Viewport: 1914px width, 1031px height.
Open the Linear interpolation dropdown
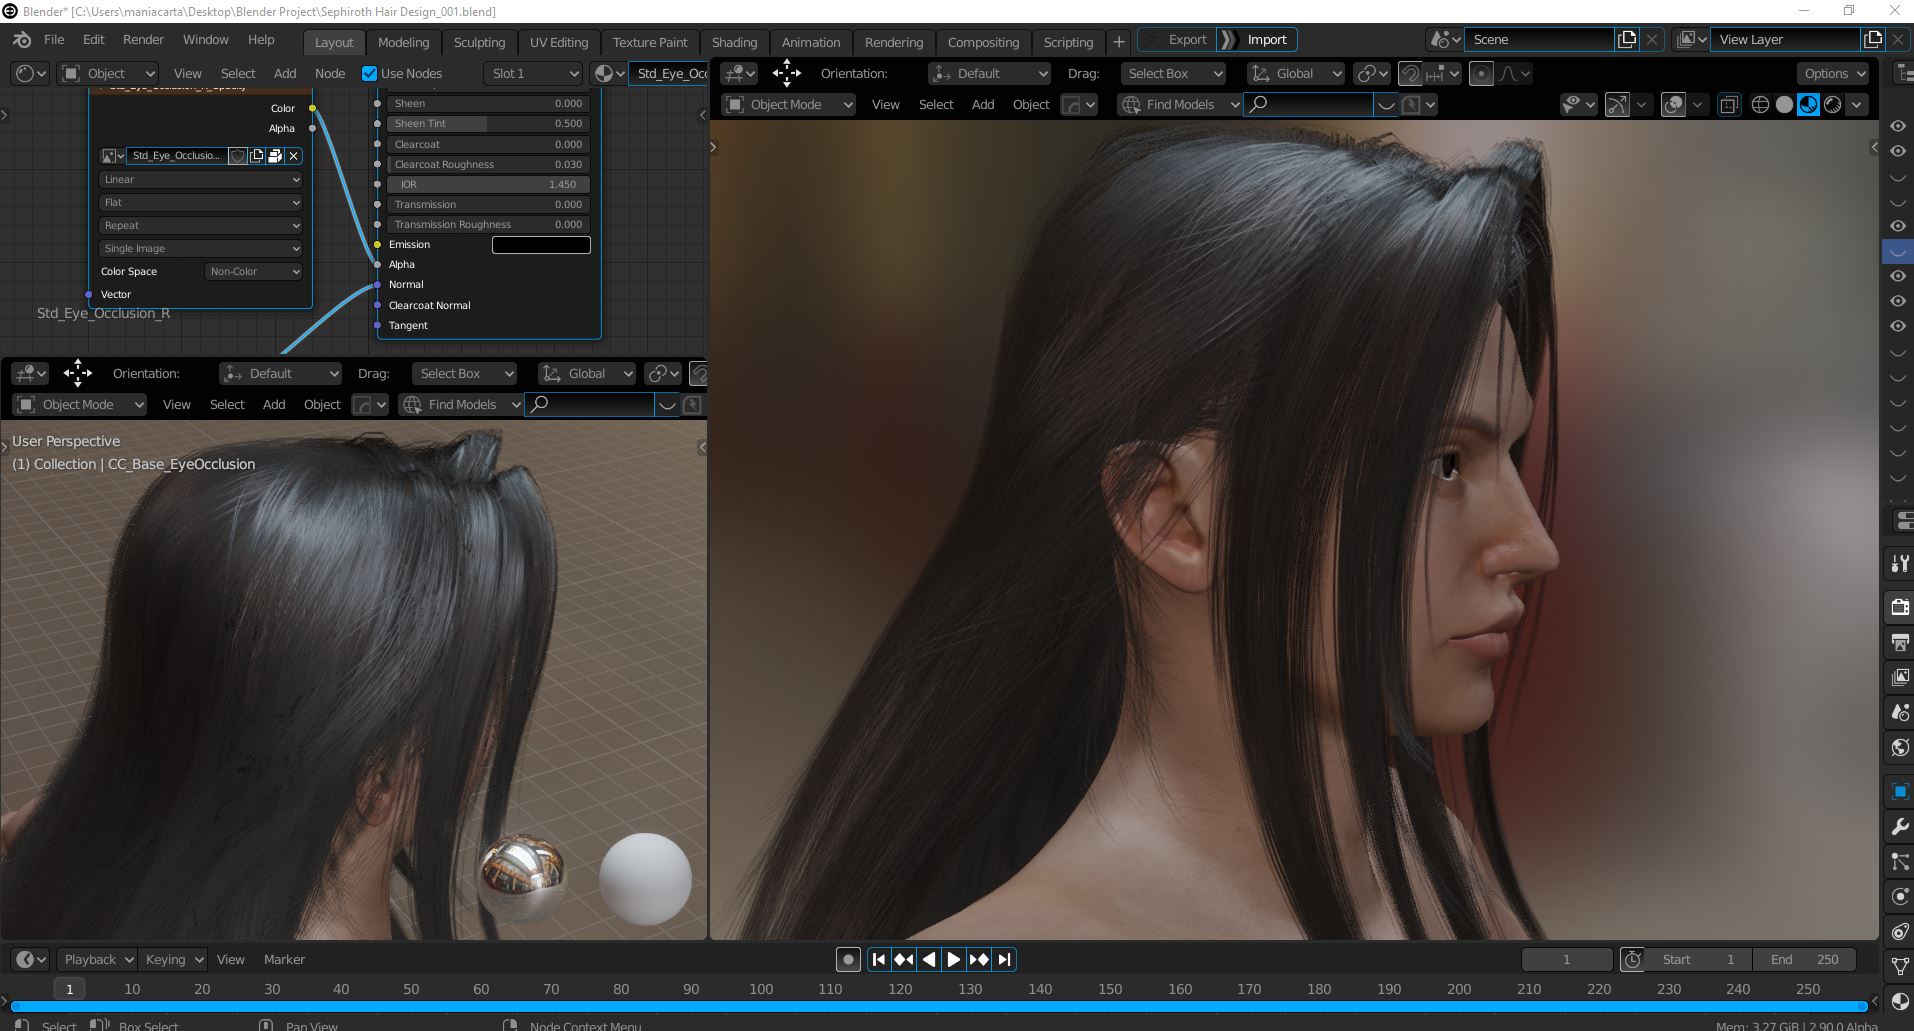[x=200, y=180]
